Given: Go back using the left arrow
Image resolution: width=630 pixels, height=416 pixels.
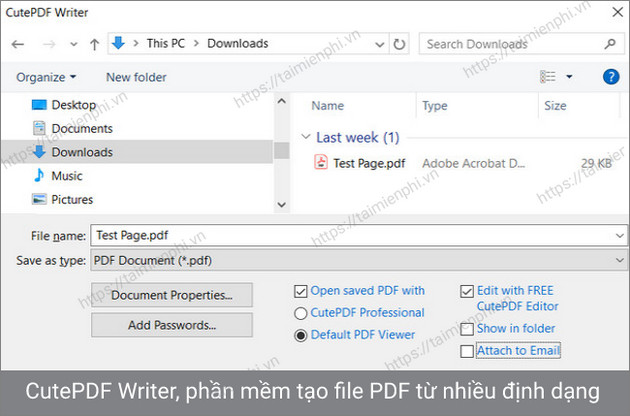Looking at the screenshot, I should pyautogui.click(x=18, y=44).
